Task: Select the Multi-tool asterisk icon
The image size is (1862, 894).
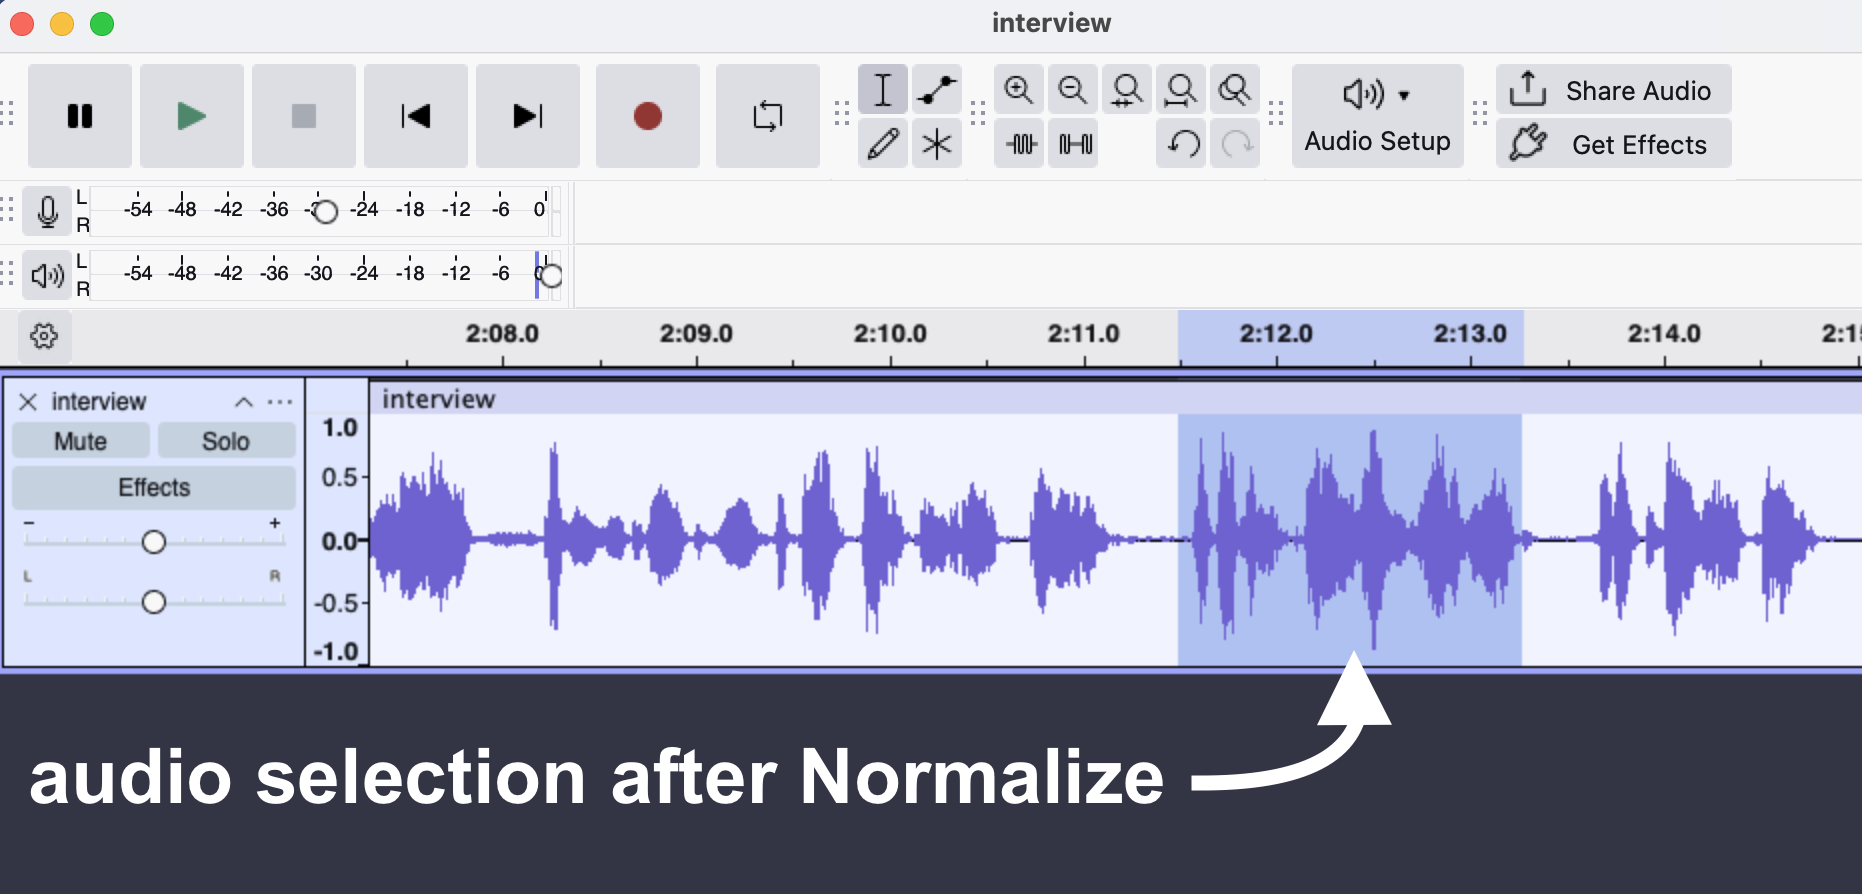Action: pos(937,144)
